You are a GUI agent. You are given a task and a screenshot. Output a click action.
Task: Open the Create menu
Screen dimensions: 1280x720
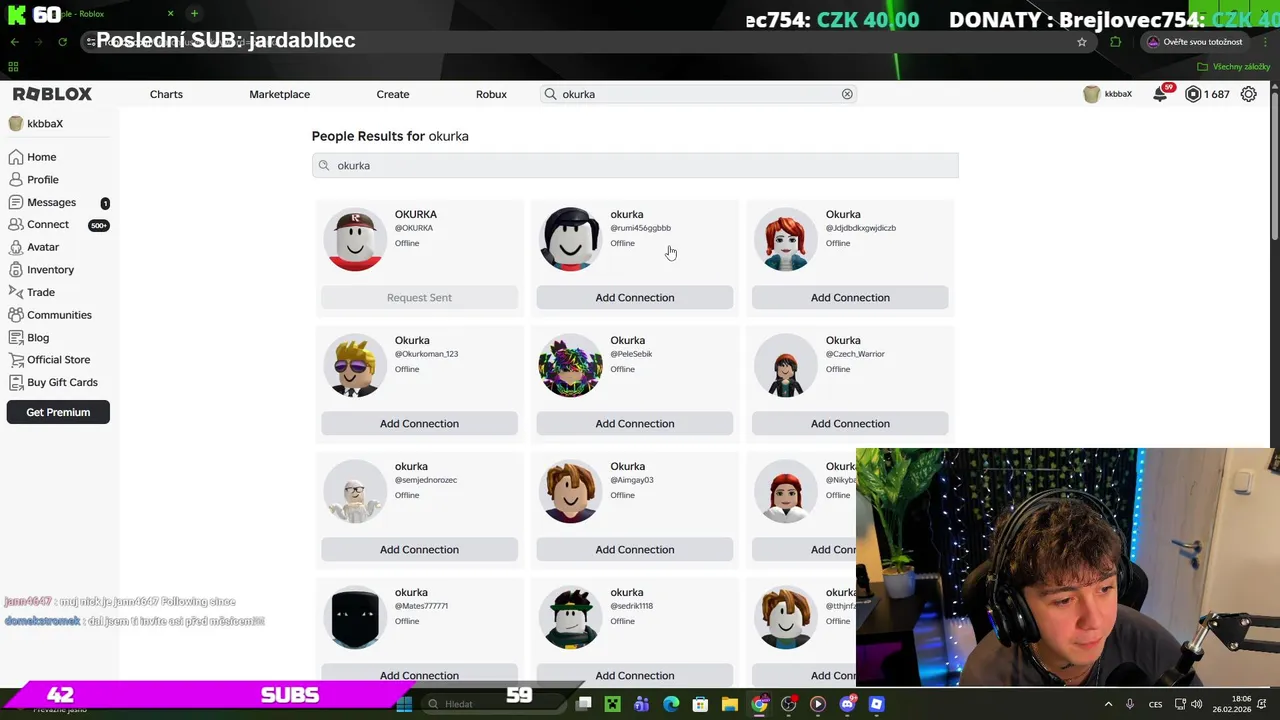393,94
